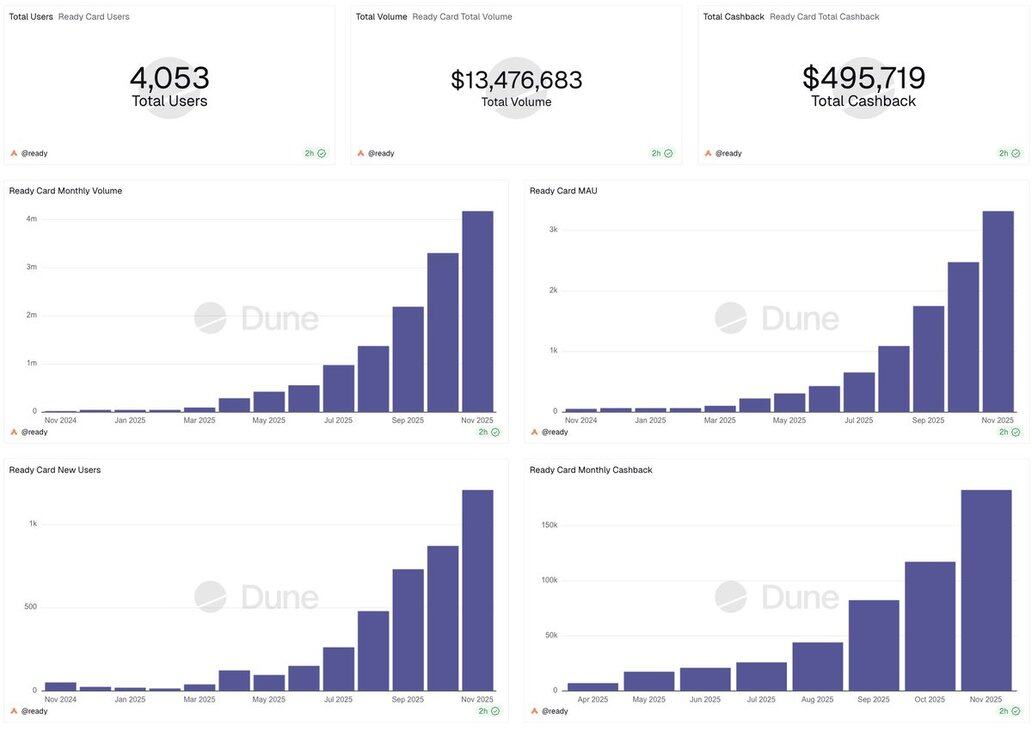The image size is (1032, 731).
Task: Open the @ready link under Monthly Cashback chart
Action: pos(555,711)
